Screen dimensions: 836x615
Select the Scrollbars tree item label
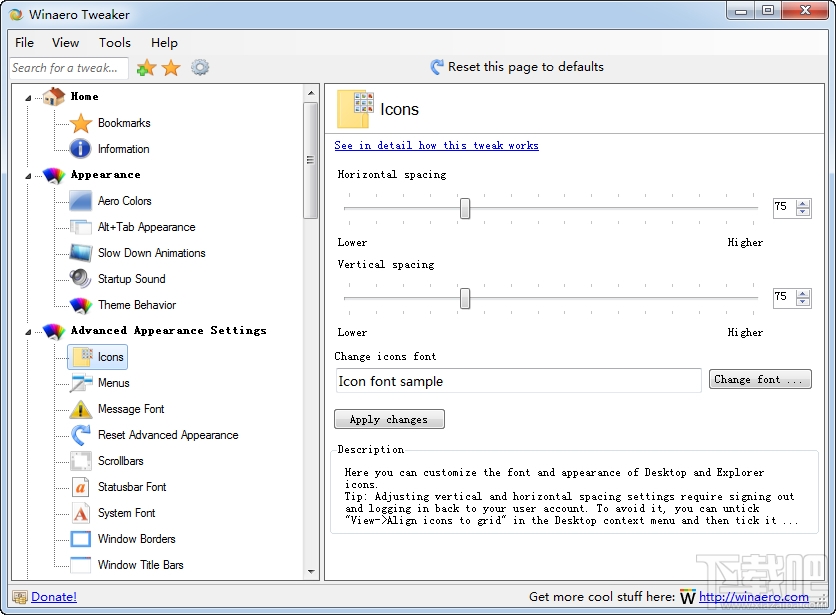[120, 461]
